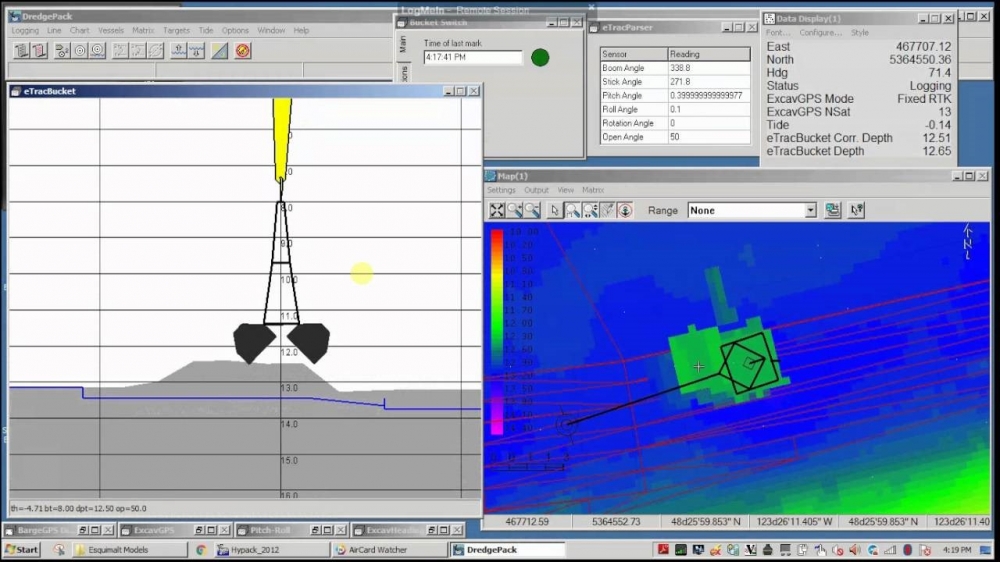This screenshot has width=1000, height=562.
Task: Open the DredgePack Matrix menu
Action: tap(143, 30)
